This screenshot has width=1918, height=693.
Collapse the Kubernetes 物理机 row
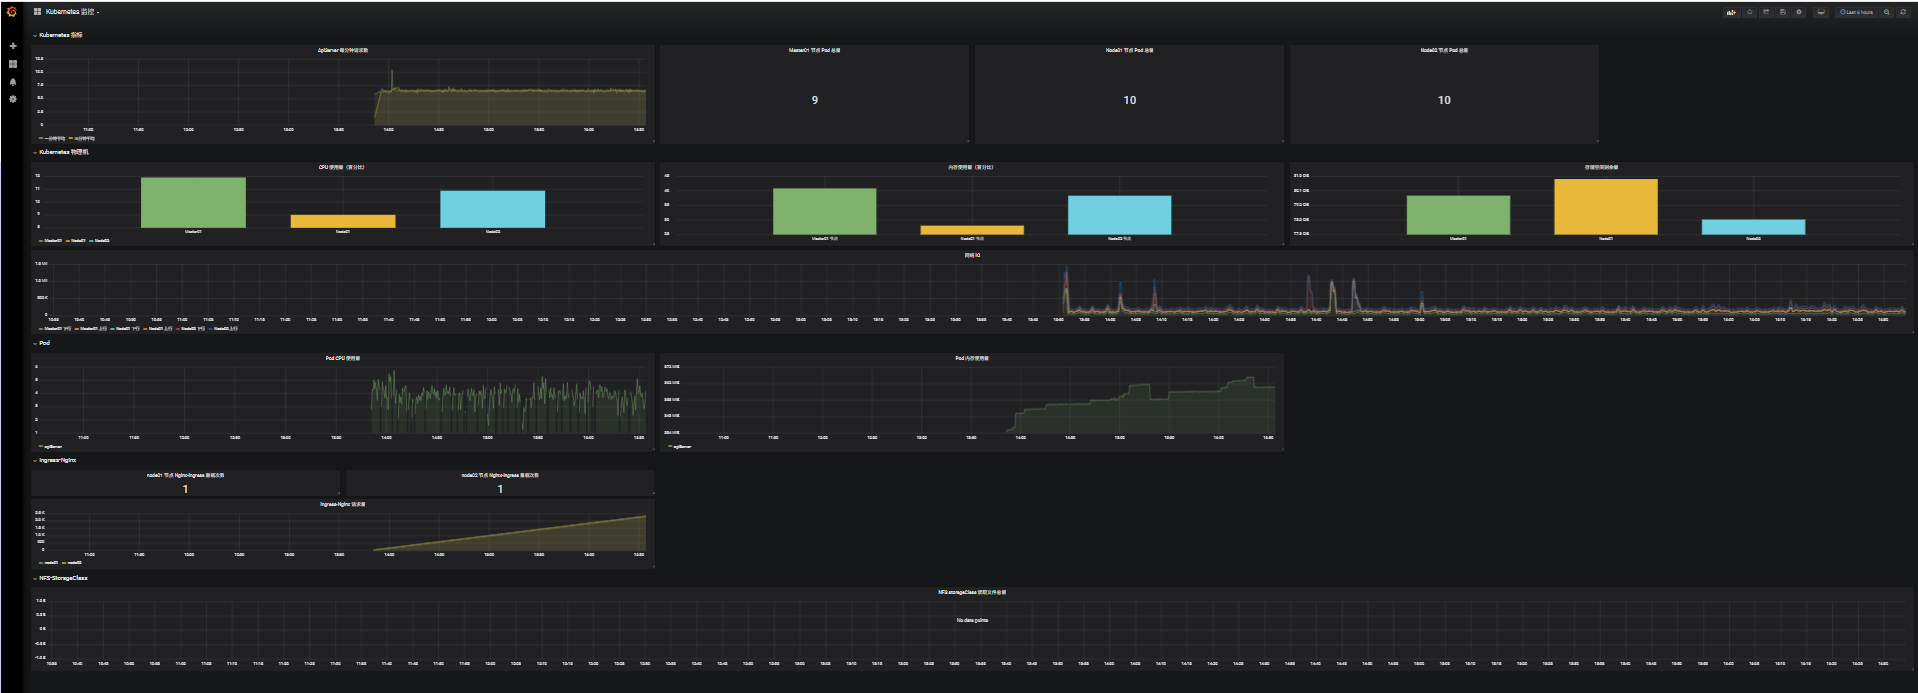tap(63, 152)
